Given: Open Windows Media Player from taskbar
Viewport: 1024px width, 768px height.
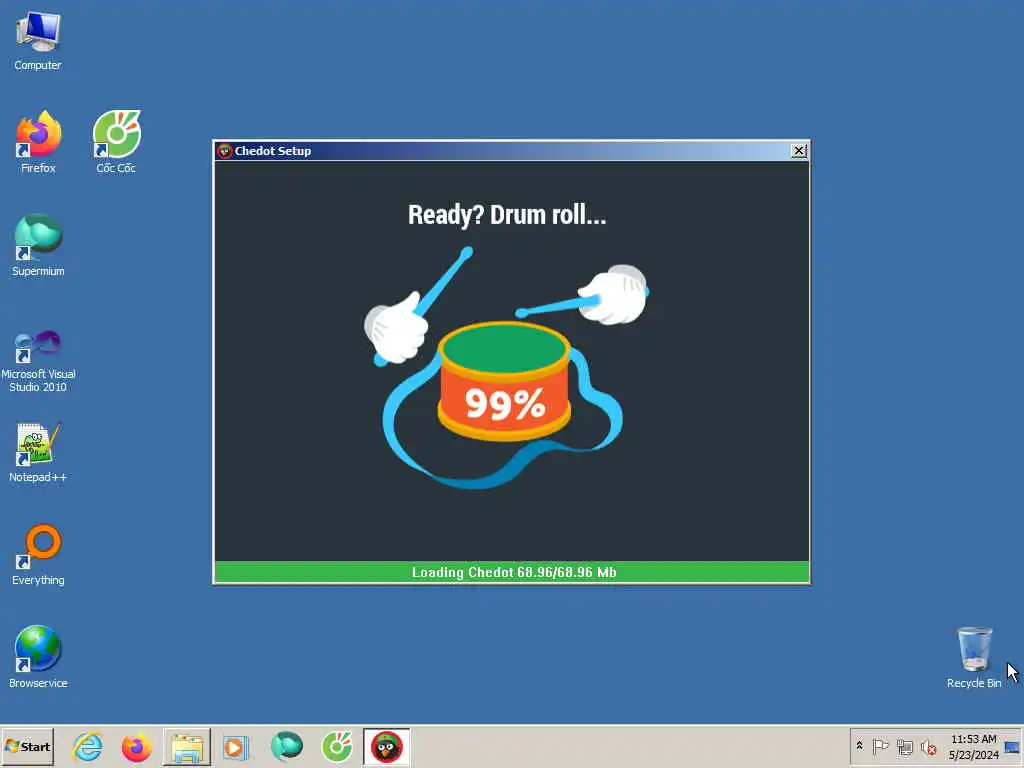Looking at the screenshot, I should (x=236, y=746).
